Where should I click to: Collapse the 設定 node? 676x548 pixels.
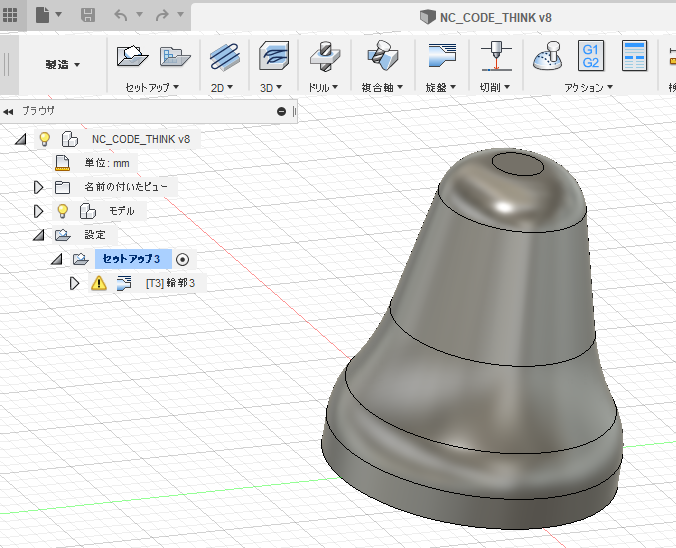coord(39,235)
